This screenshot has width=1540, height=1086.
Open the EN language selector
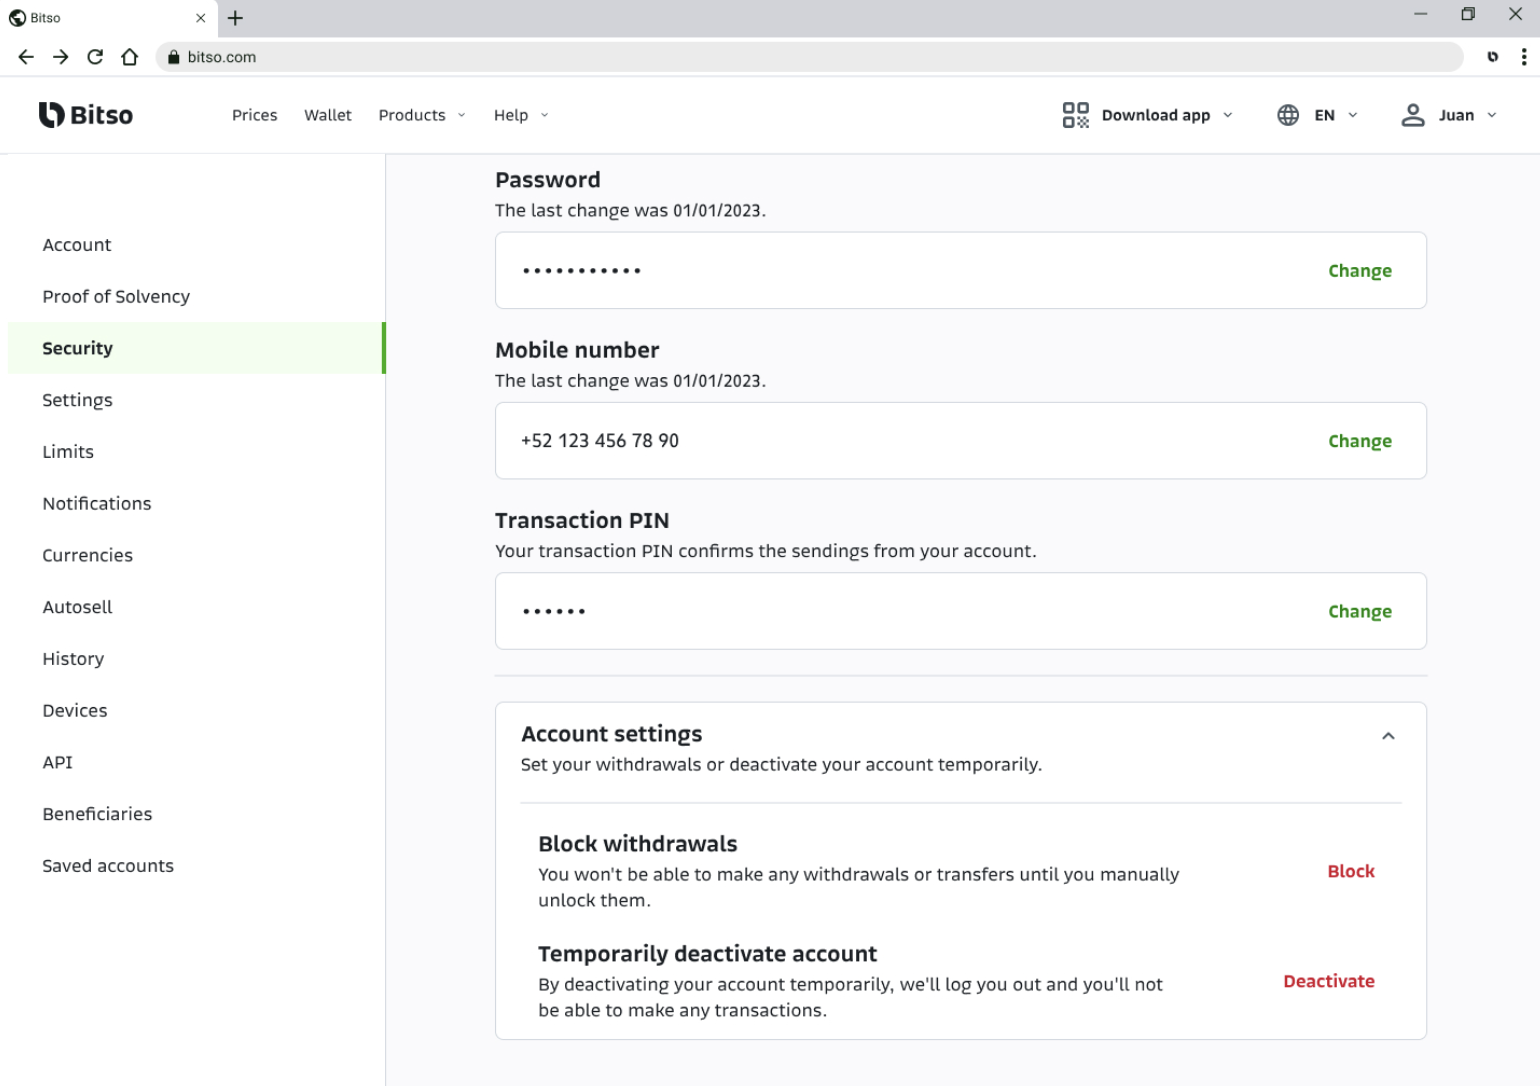tap(1336, 115)
